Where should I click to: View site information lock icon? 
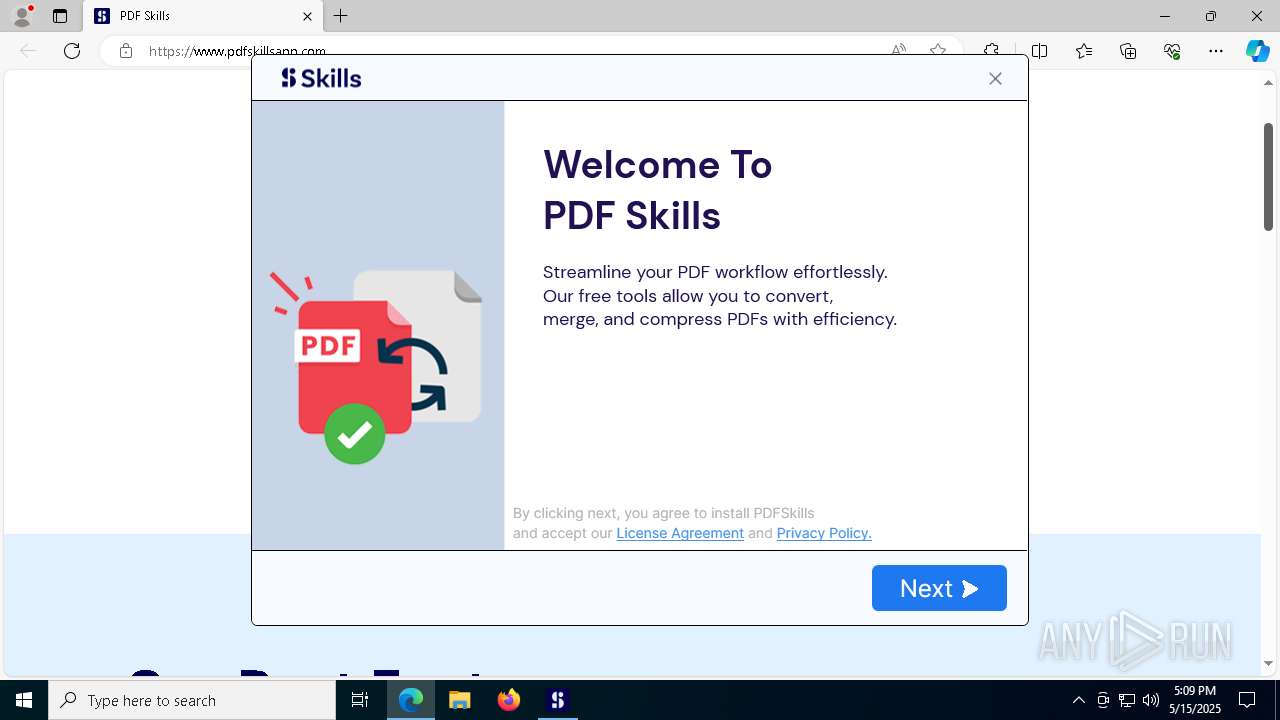click(x=126, y=50)
